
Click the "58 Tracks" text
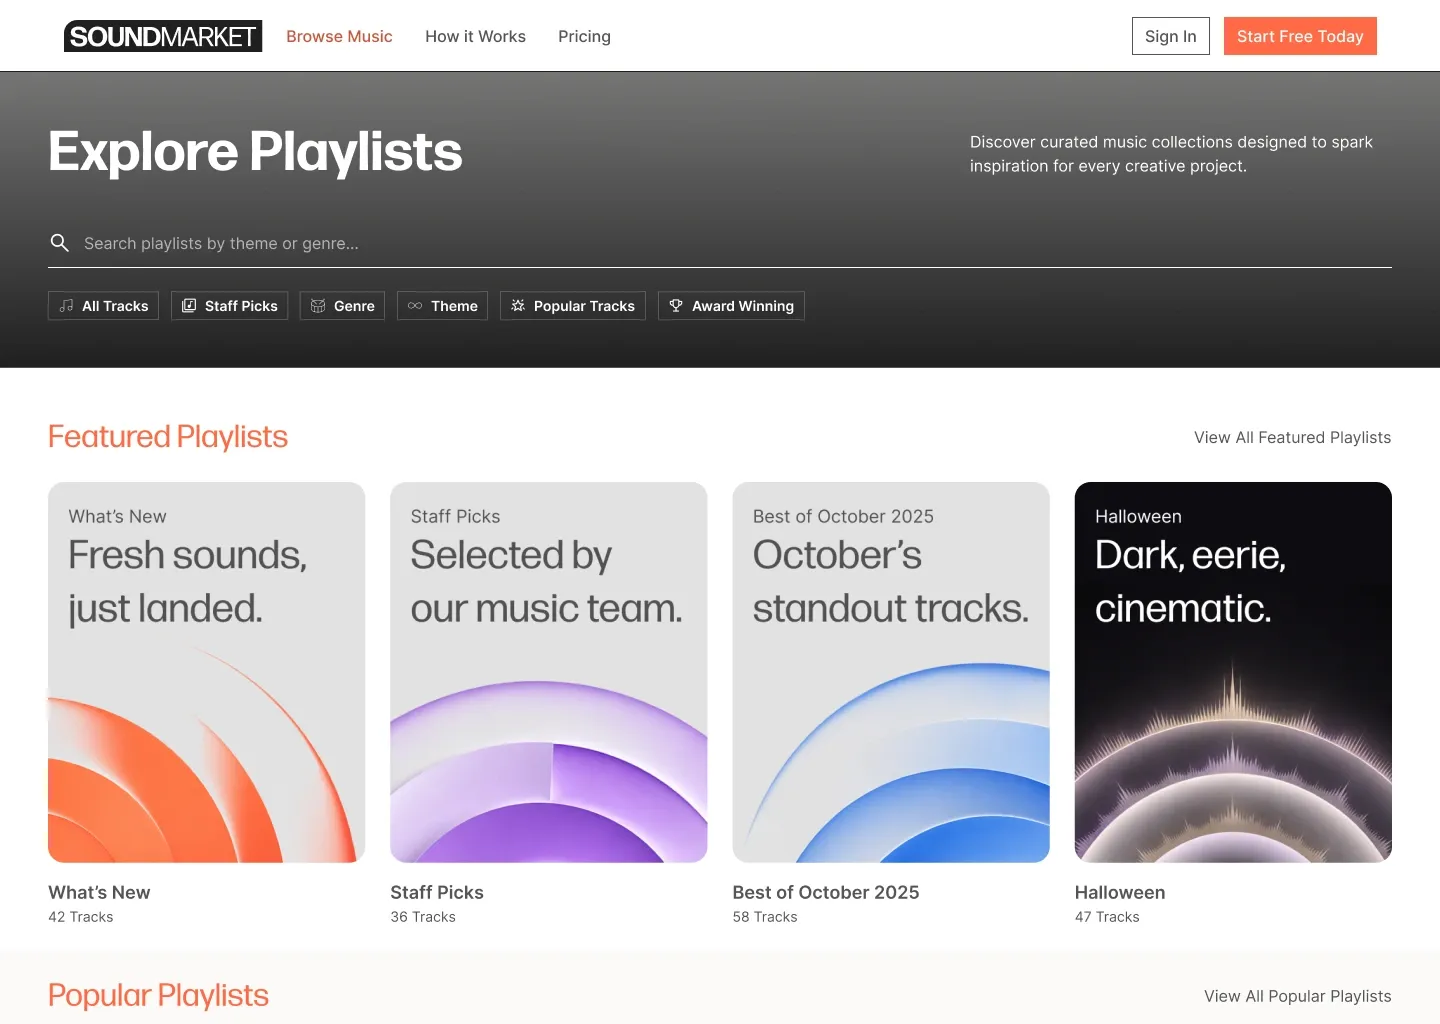click(x=765, y=917)
